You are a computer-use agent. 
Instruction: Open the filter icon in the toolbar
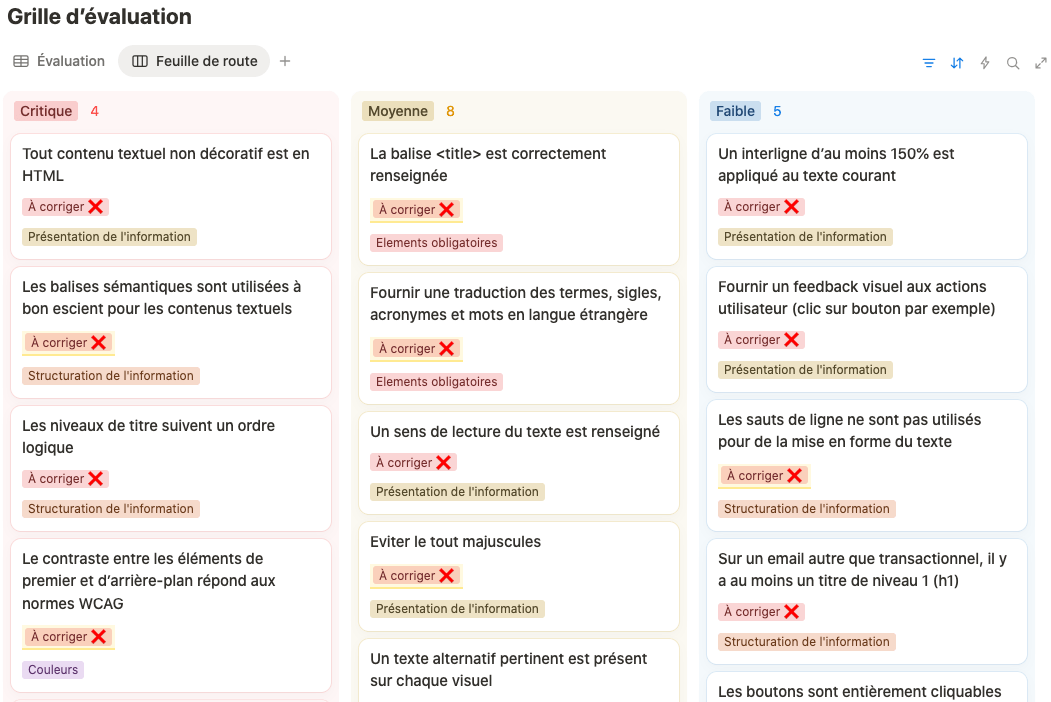(928, 63)
